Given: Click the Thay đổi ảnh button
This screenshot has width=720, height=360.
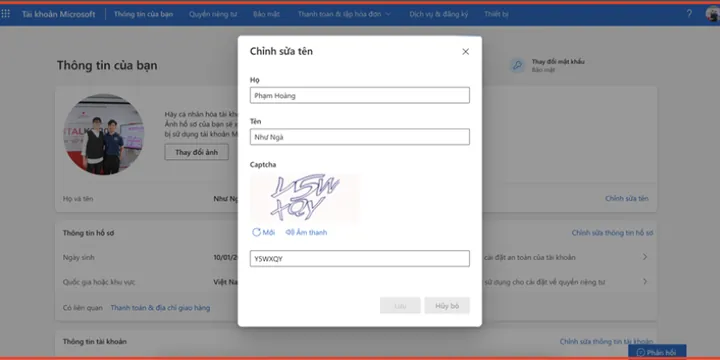Looking at the screenshot, I should tap(197, 152).
